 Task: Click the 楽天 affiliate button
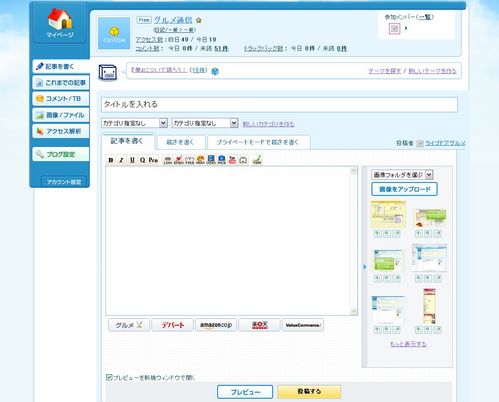259,325
